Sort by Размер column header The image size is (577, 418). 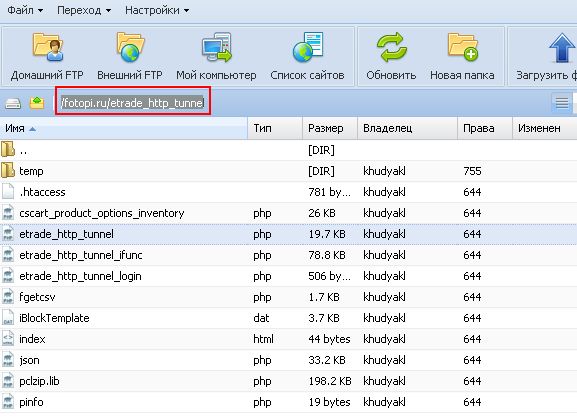click(x=330, y=128)
